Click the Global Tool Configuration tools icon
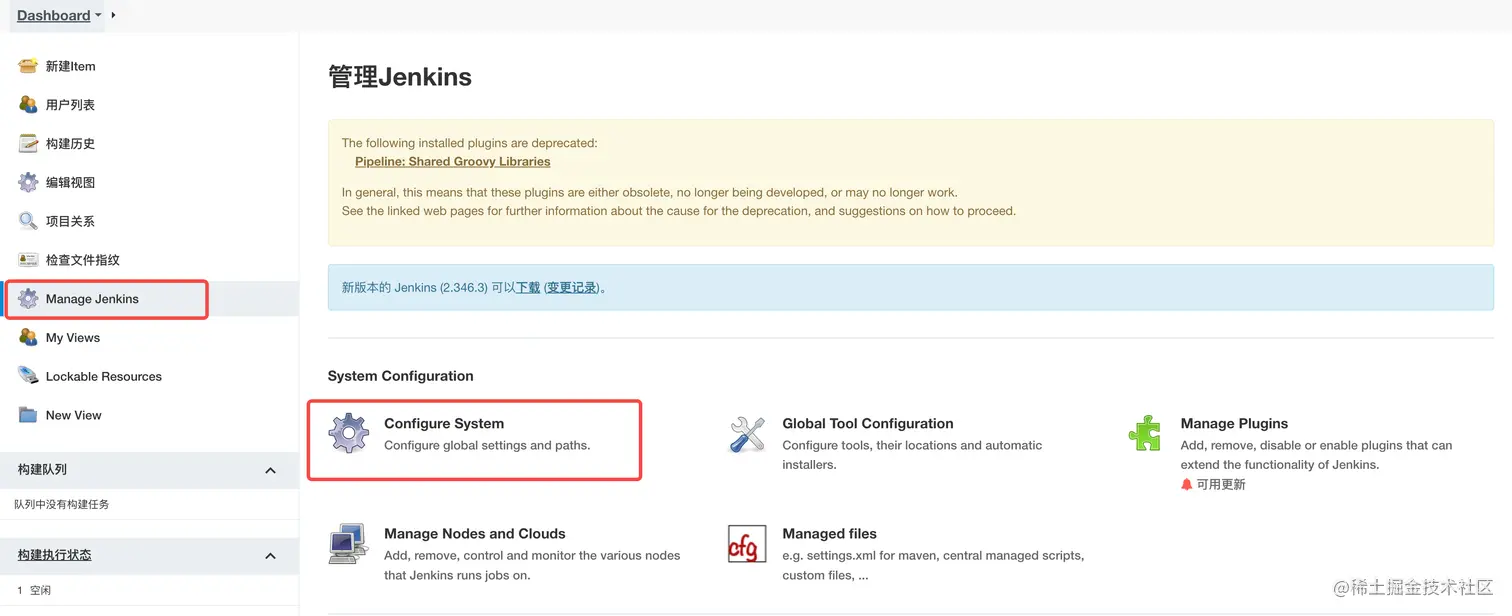Screen dimensions: 1512x616 [x=747, y=434]
